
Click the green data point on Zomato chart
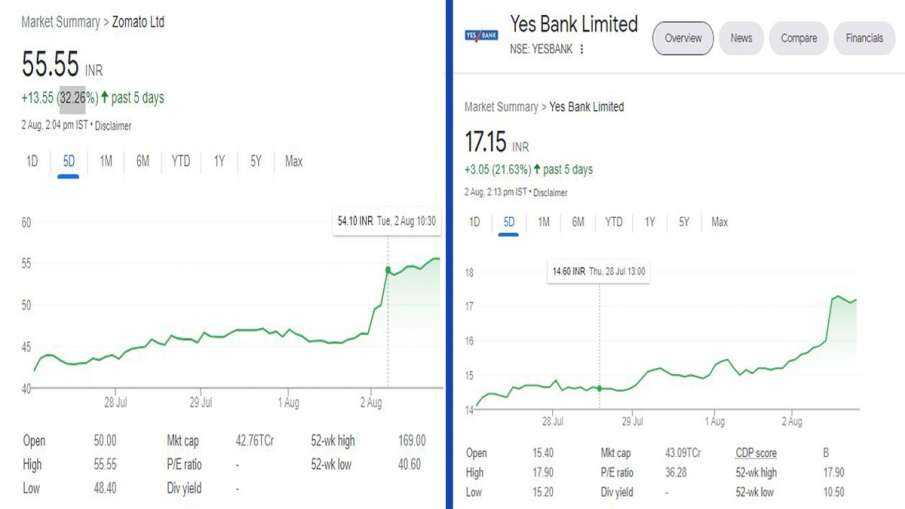coord(388,270)
